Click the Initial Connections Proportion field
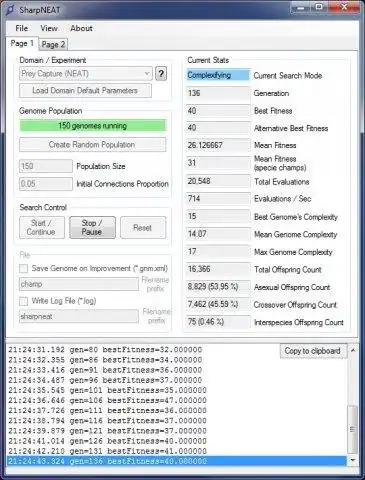This screenshot has height=480, width=365. 46,184
